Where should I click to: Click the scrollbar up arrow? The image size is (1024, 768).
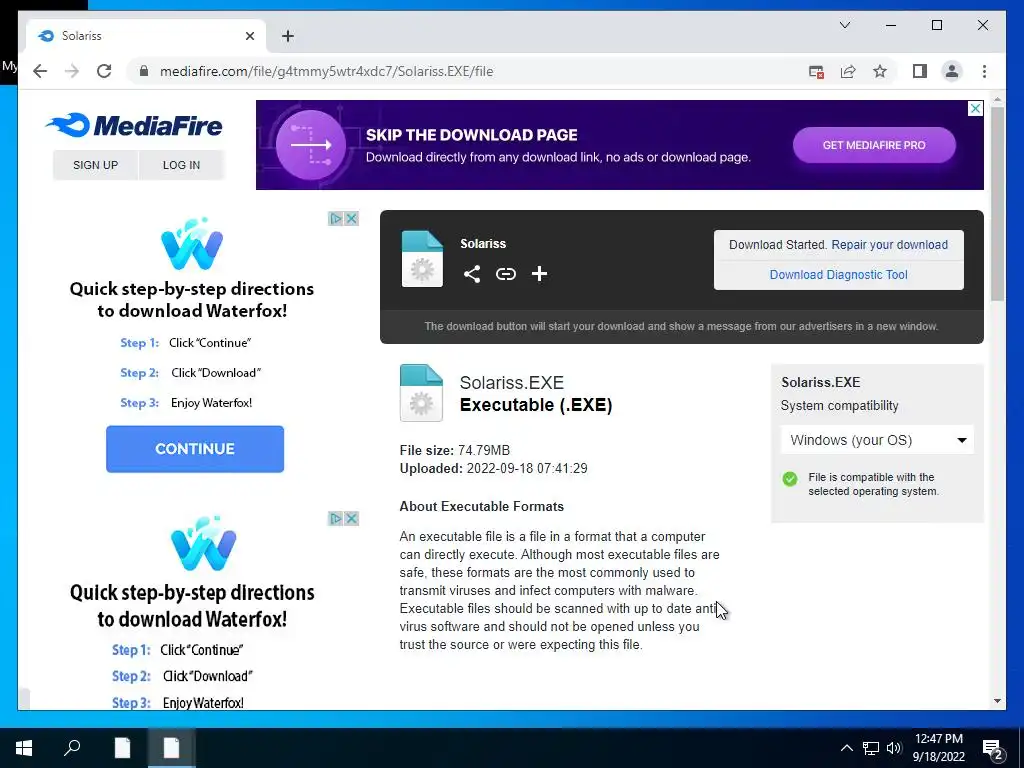(x=997, y=99)
